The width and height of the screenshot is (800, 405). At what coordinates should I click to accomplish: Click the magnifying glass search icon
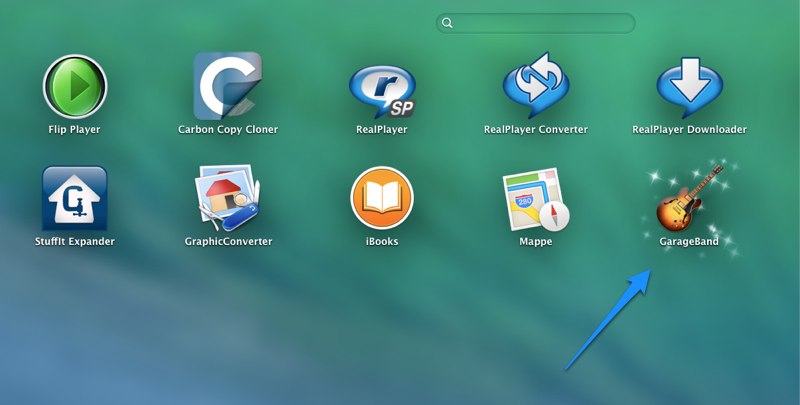[x=447, y=23]
